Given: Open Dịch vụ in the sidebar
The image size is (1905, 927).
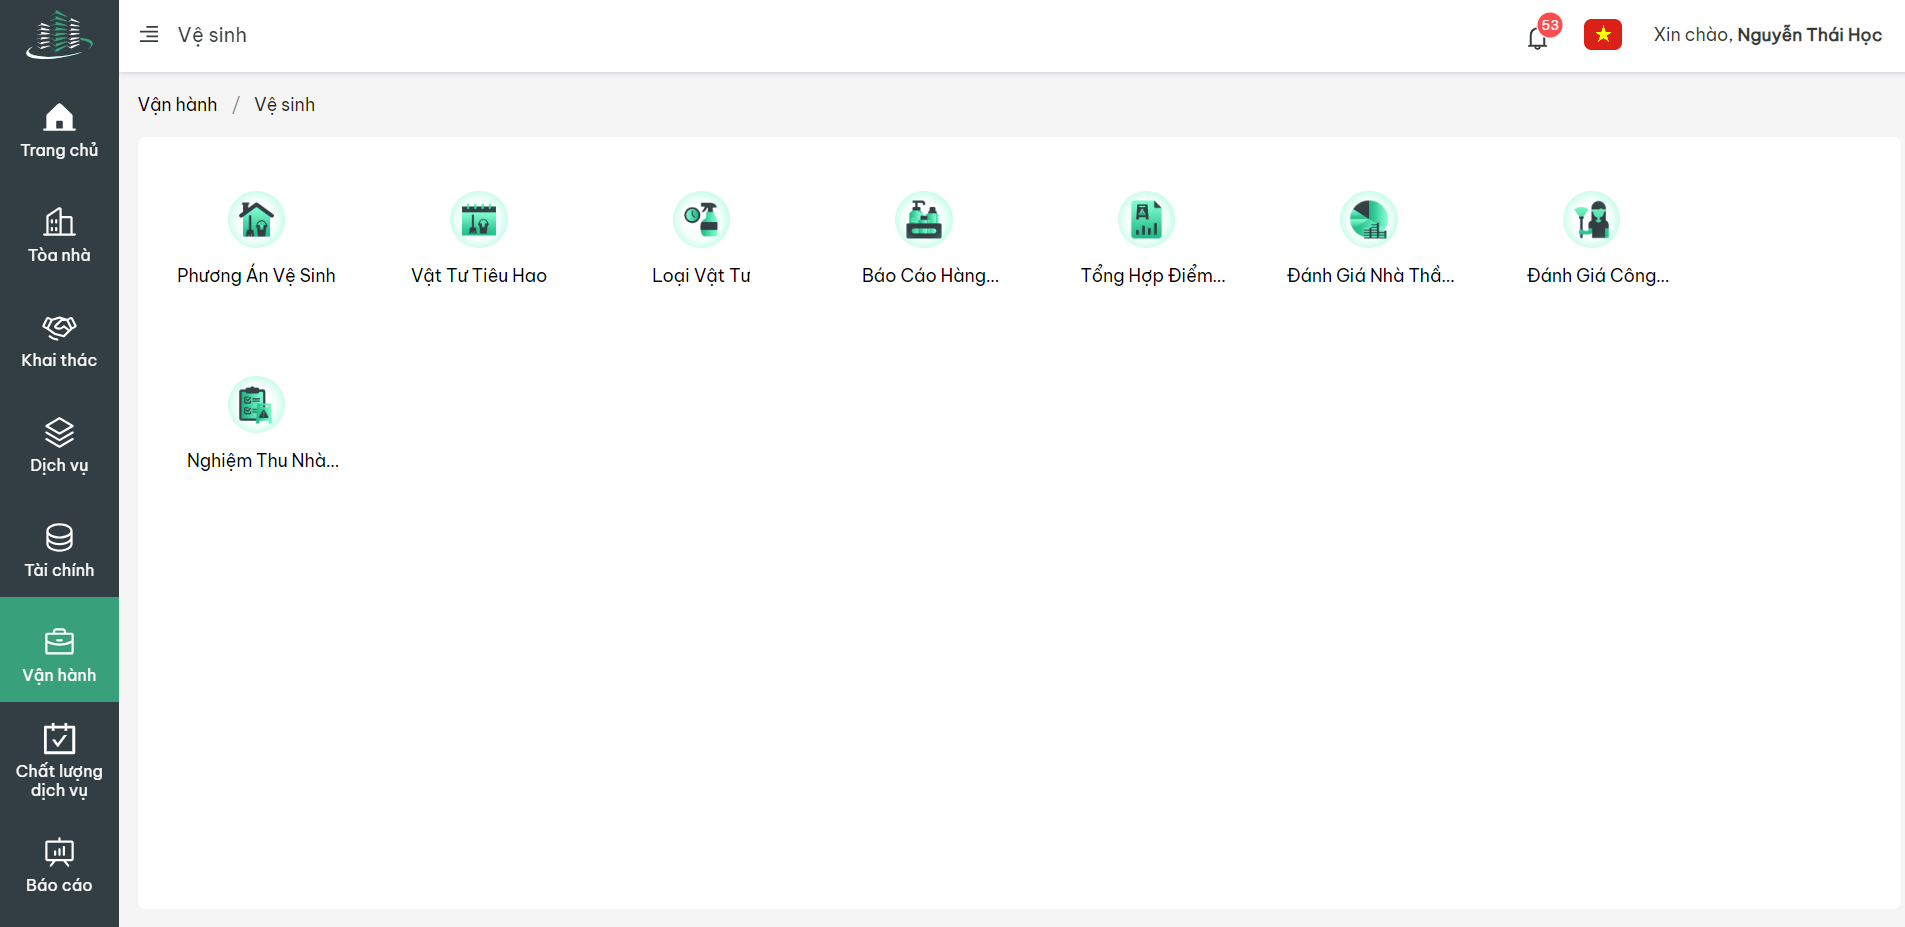Looking at the screenshot, I should point(59,445).
